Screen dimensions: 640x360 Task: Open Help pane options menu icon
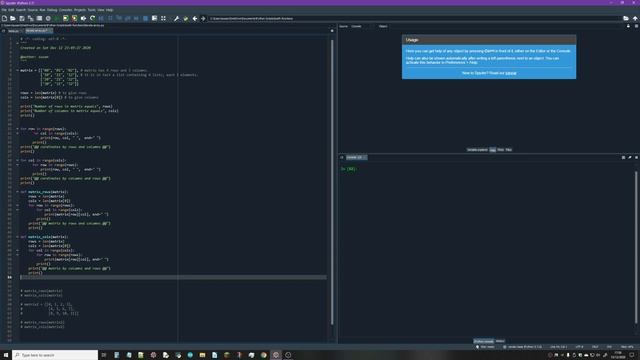(x=636, y=26)
